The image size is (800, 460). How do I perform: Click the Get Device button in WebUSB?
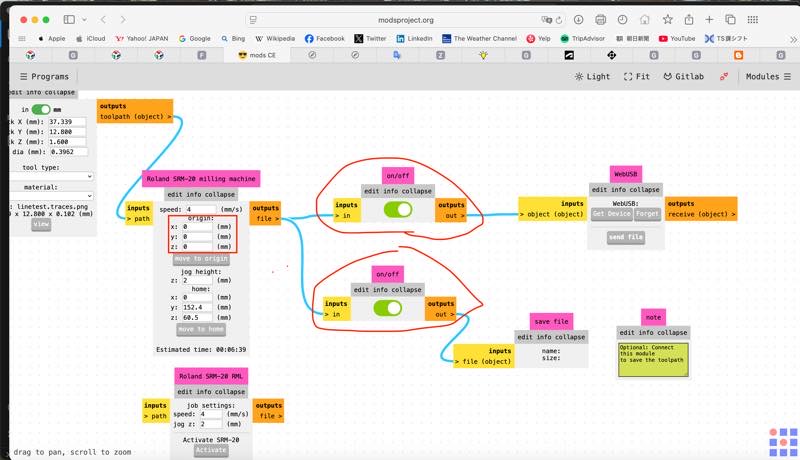[612, 214]
